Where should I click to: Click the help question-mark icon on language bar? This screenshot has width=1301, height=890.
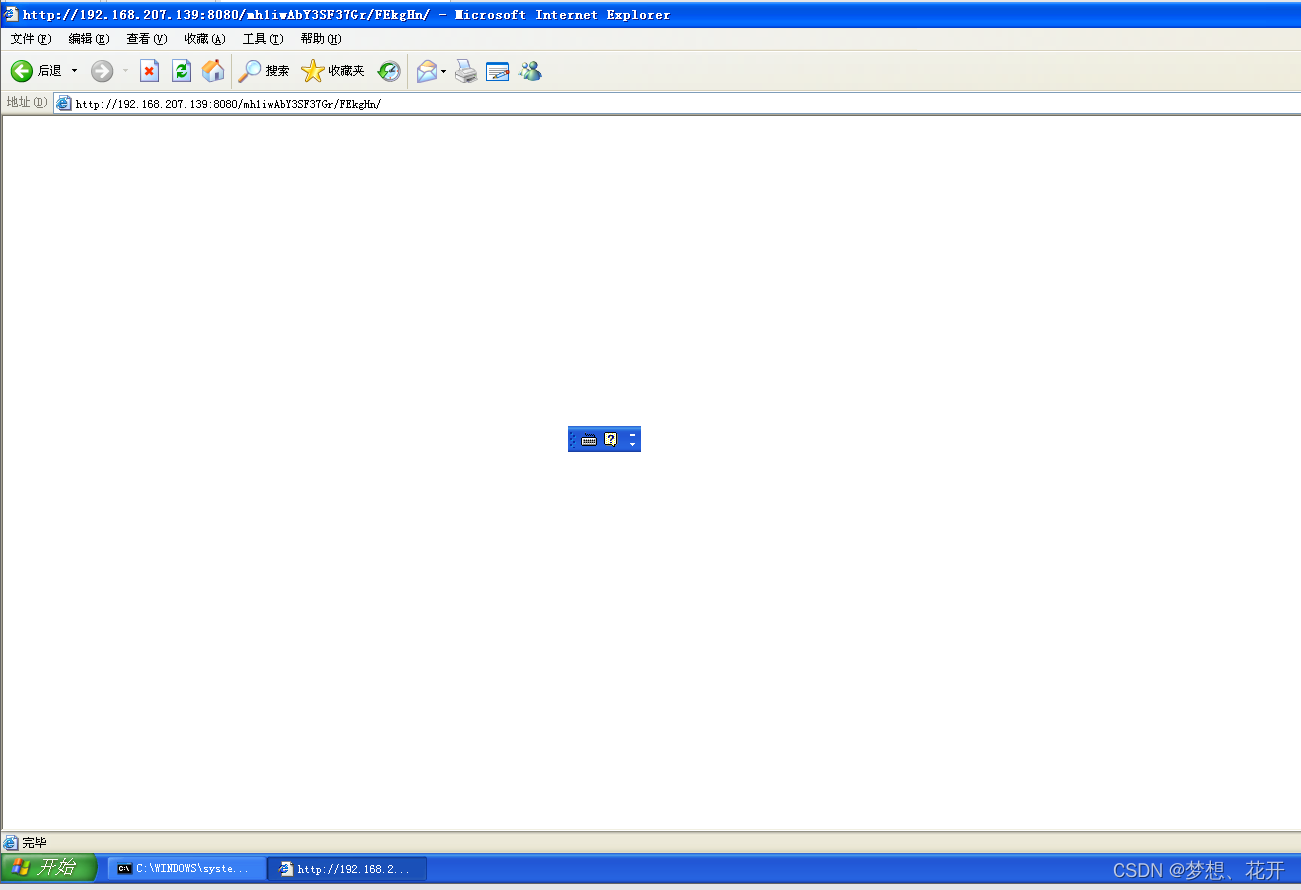[611, 439]
